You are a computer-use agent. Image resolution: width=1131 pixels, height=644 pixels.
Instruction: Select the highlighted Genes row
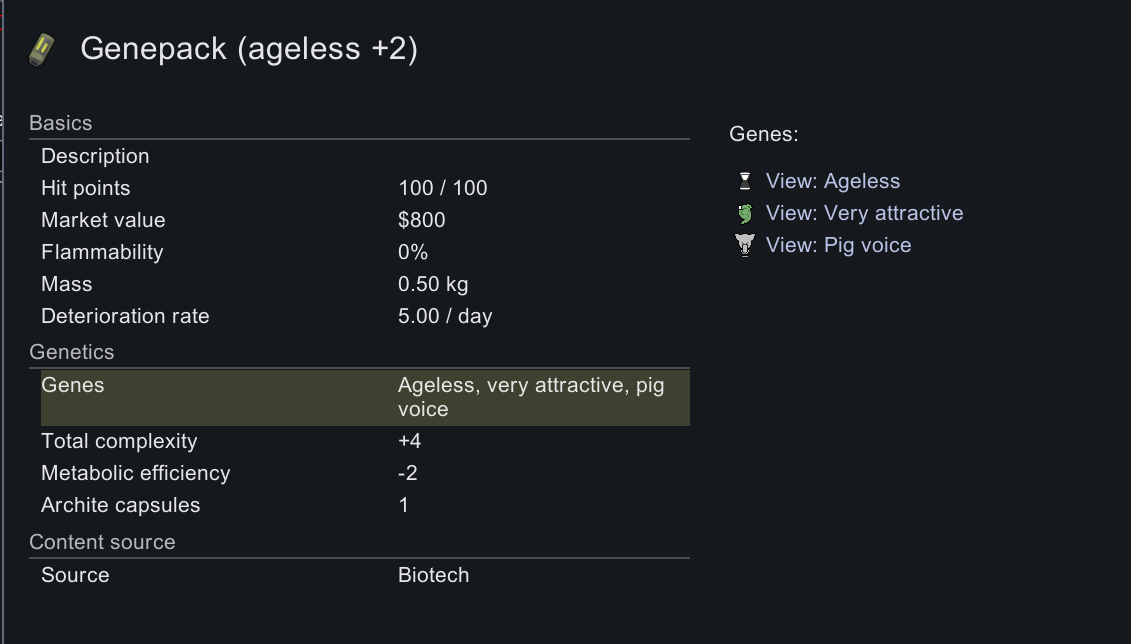click(x=365, y=397)
